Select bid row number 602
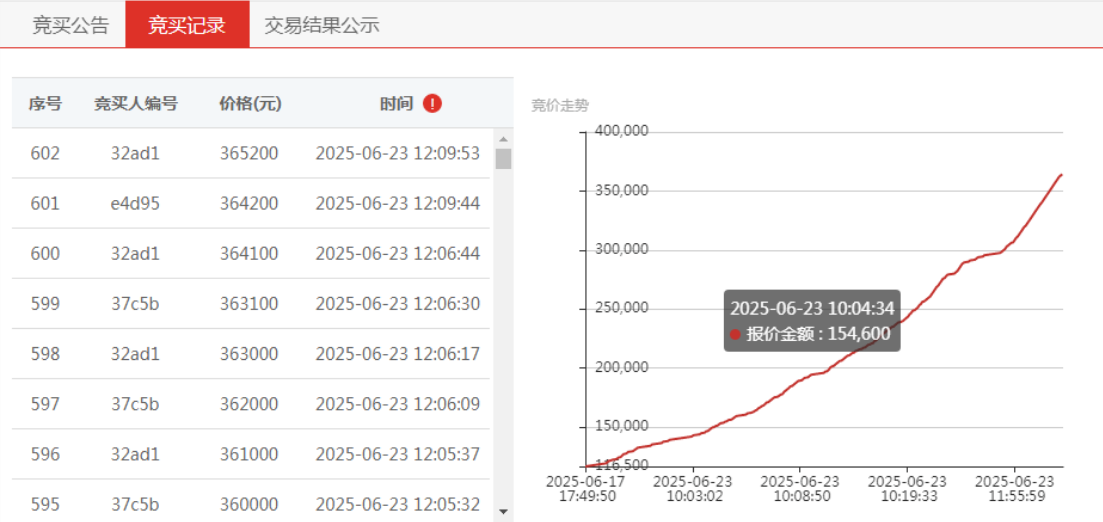Image resolution: width=1103 pixels, height=522 pixels. tap(251, 153)
